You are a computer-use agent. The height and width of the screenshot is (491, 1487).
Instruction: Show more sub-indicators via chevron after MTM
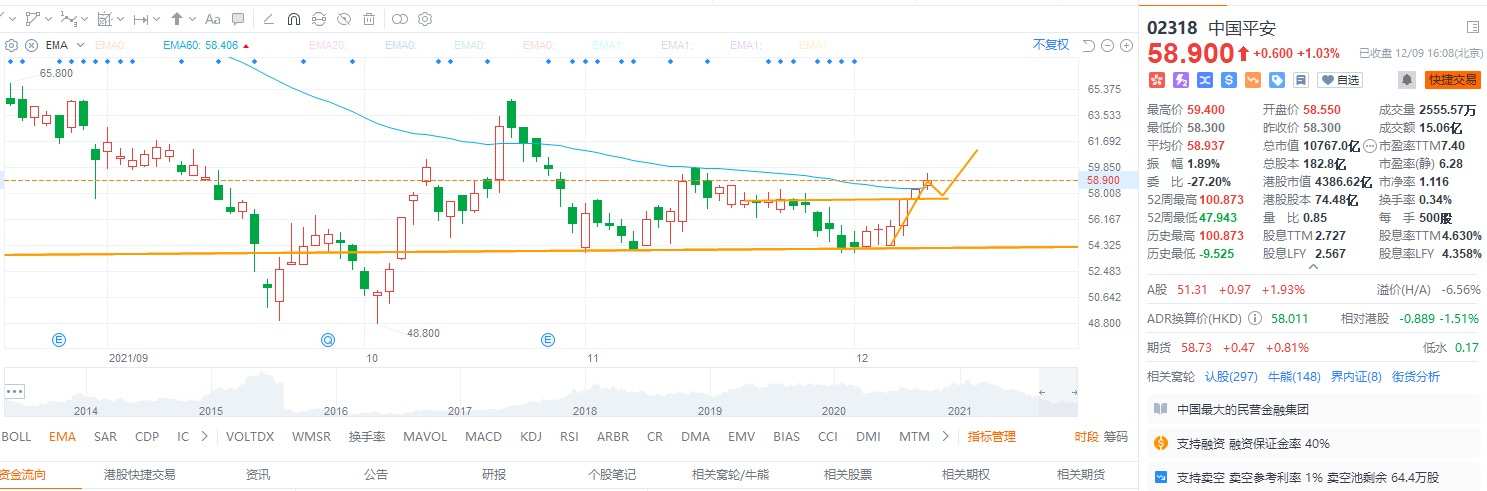[944, 436]
